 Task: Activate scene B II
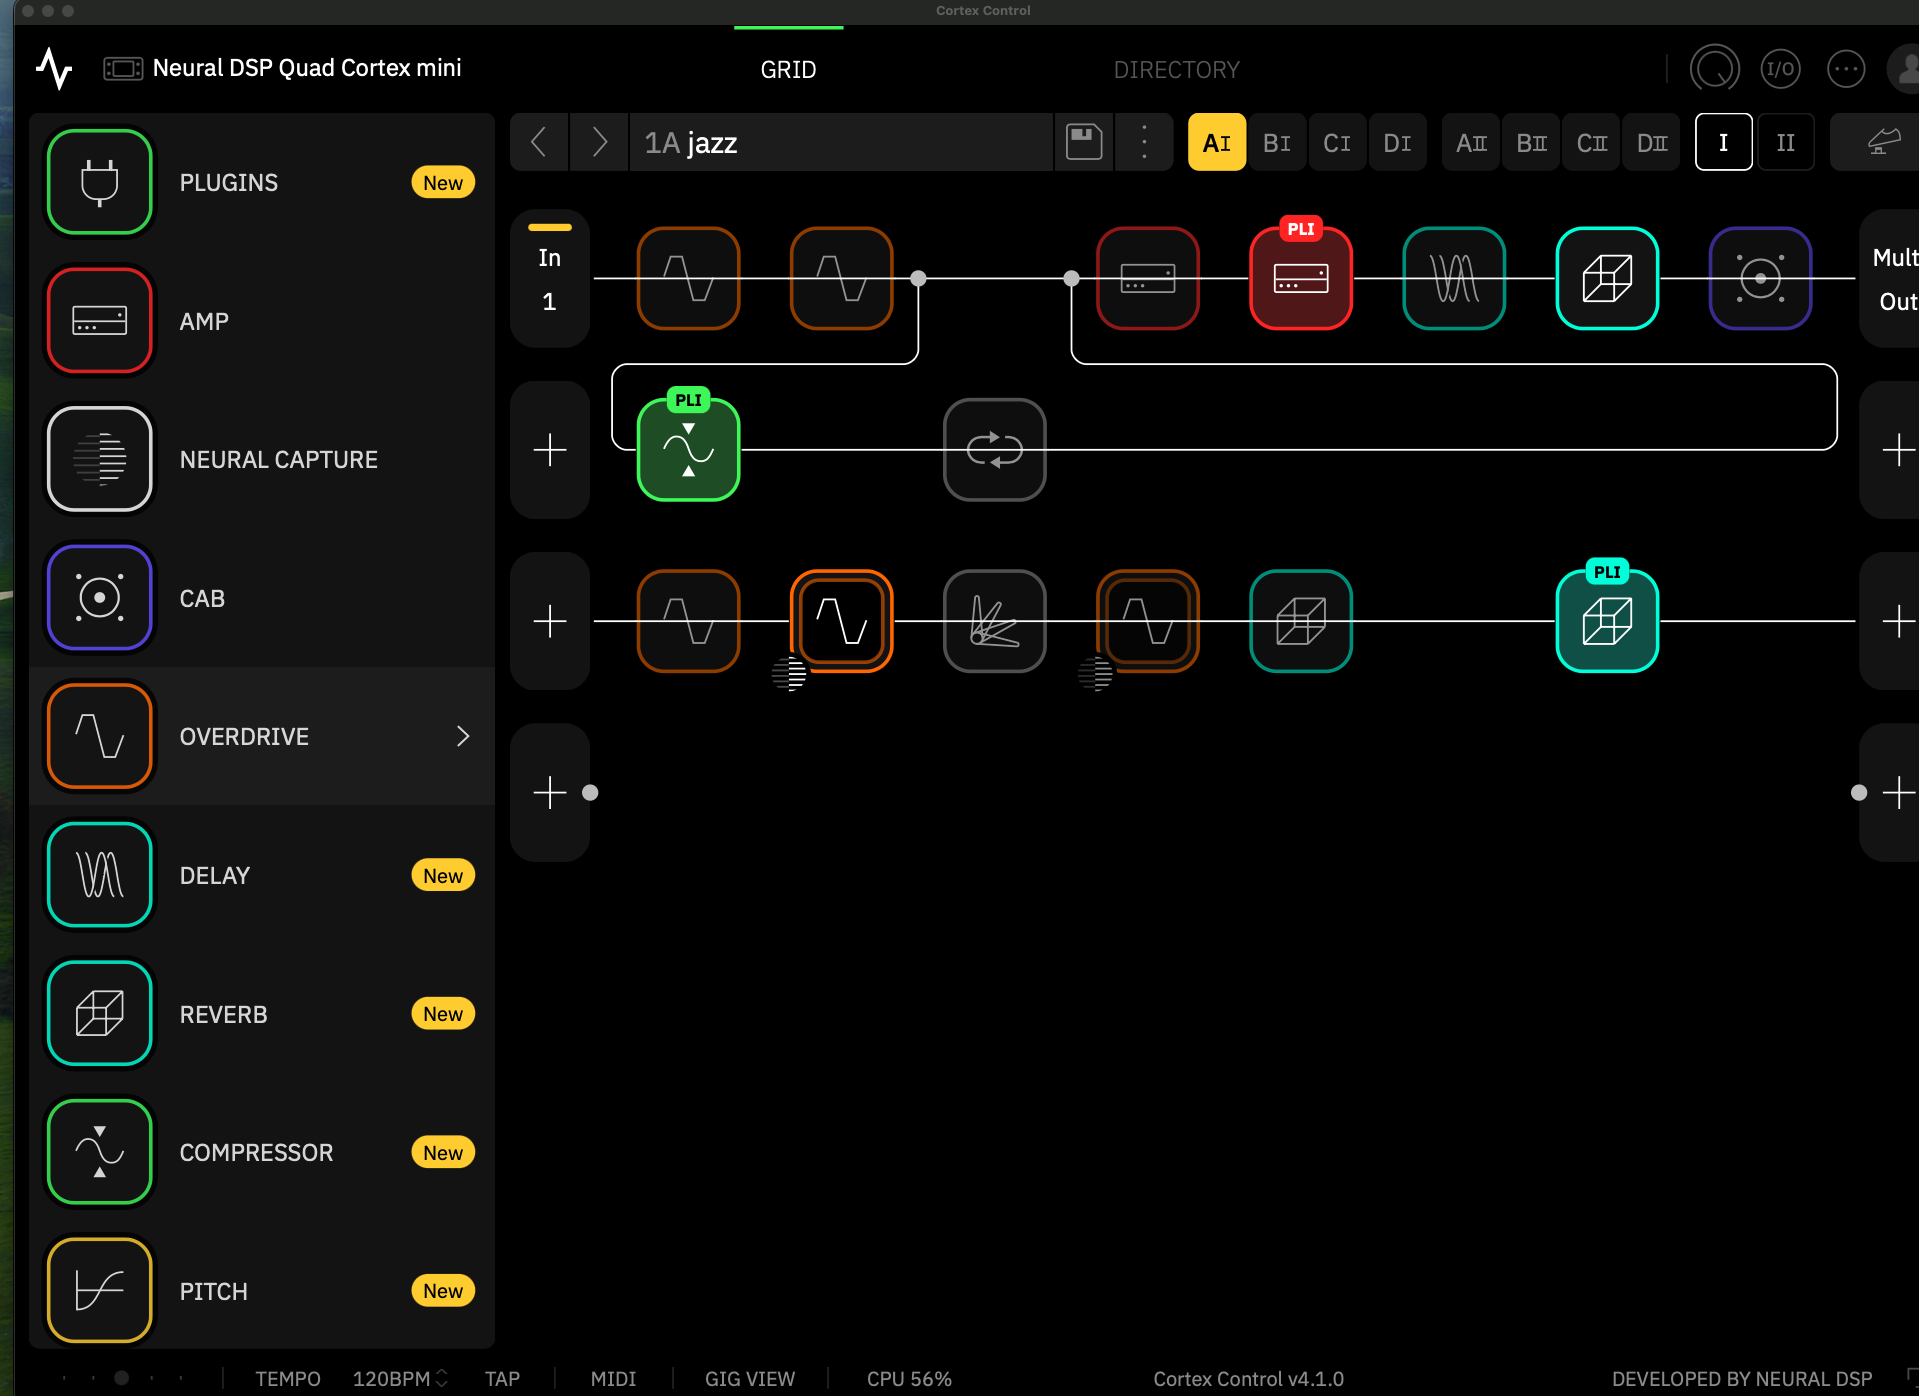(1531, 142)
